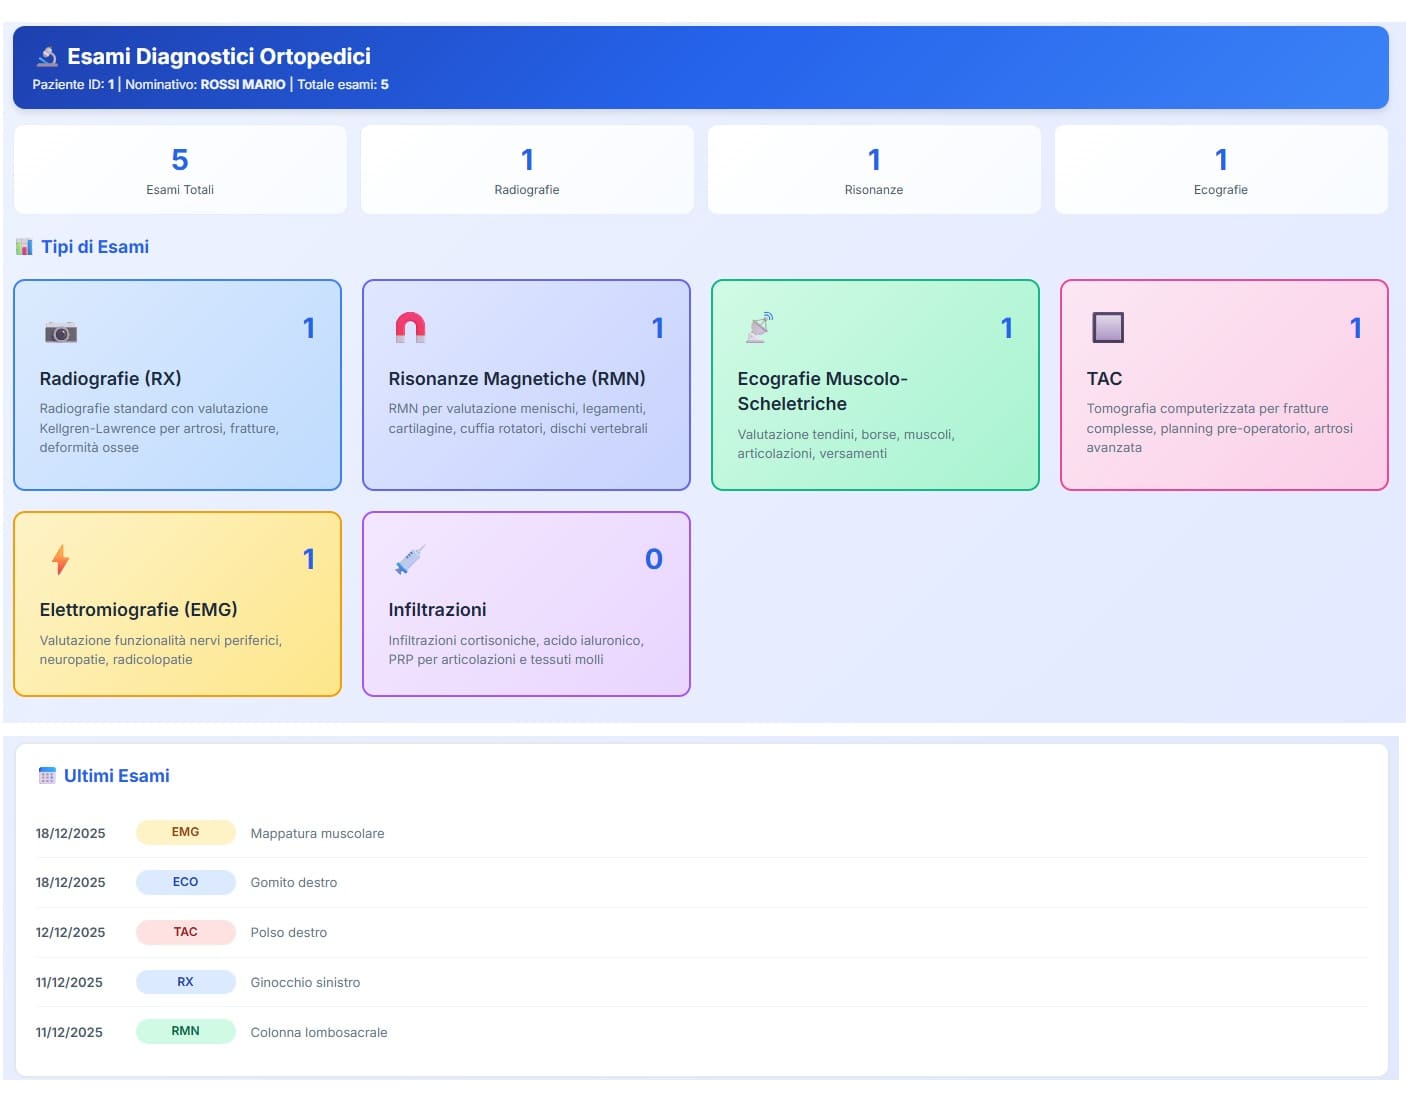Select the EMG badge in exam list
The image size is (1406, 1102).
click(185, 832)
